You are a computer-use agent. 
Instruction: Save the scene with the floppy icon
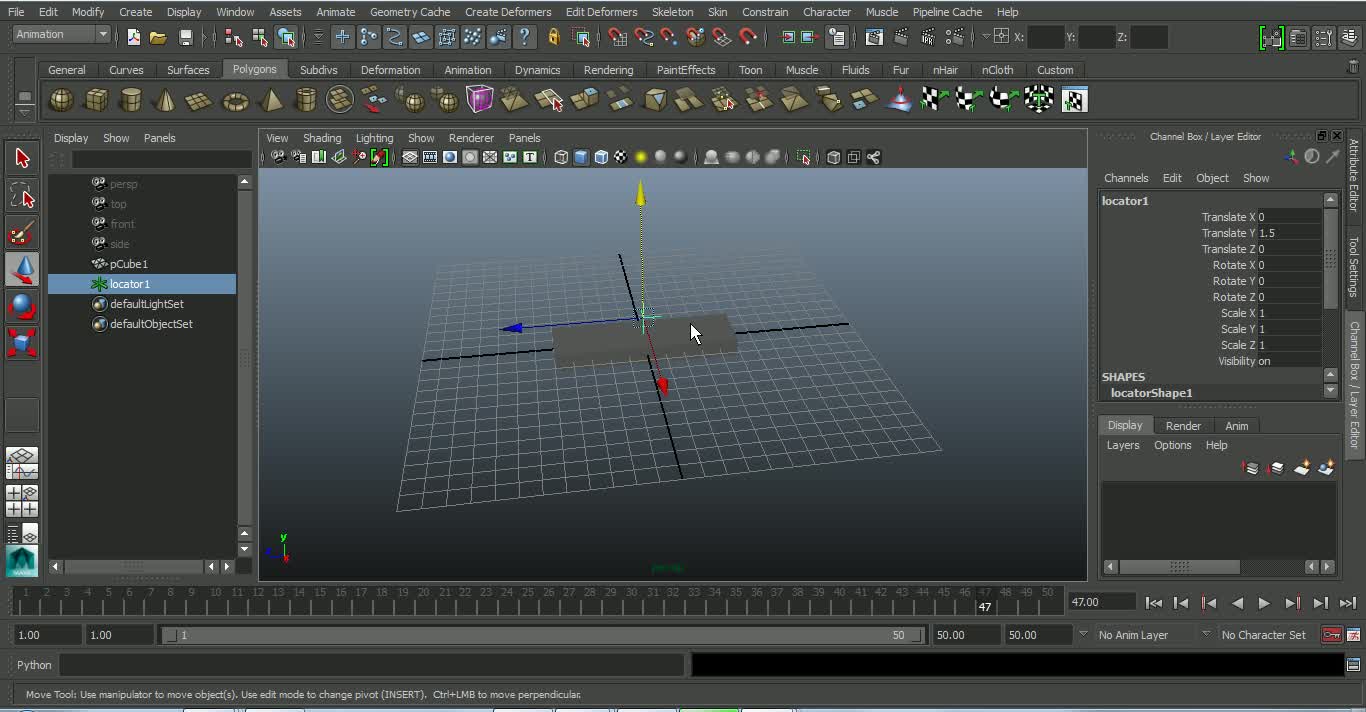185,37
